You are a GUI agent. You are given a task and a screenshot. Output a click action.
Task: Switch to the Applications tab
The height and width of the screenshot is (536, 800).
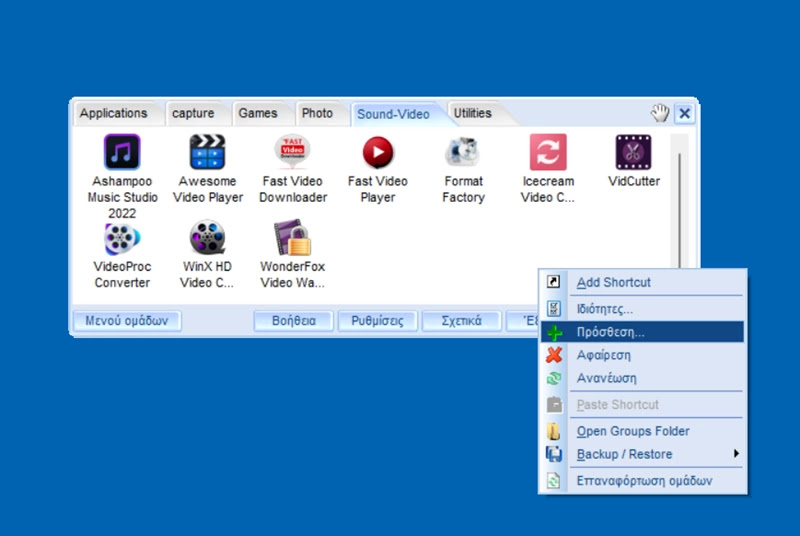[x=113, y=113]
